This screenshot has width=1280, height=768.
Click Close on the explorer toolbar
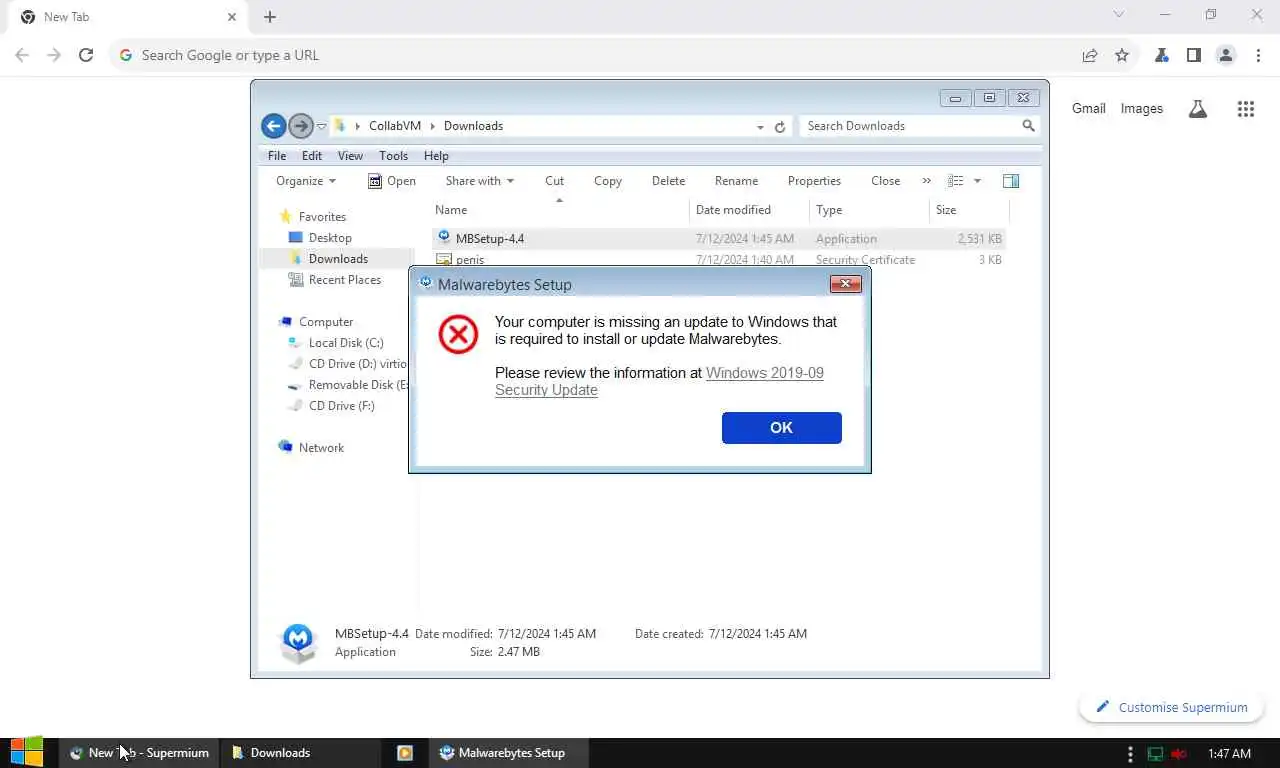click(x=885, y=181)
